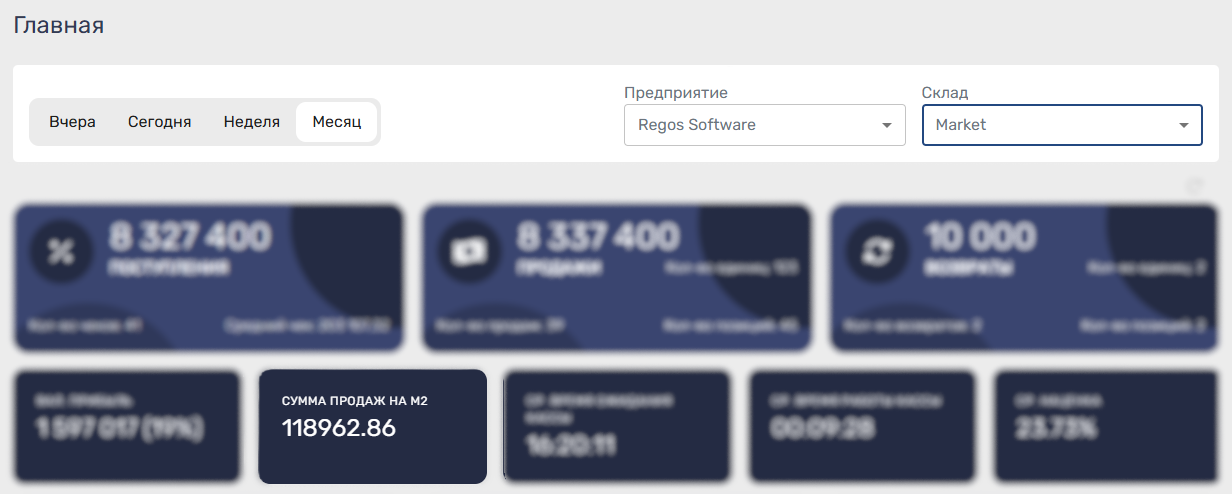Click the card showing 23.73%
Screen dimensions: 1232x494
click(1106, 425)
